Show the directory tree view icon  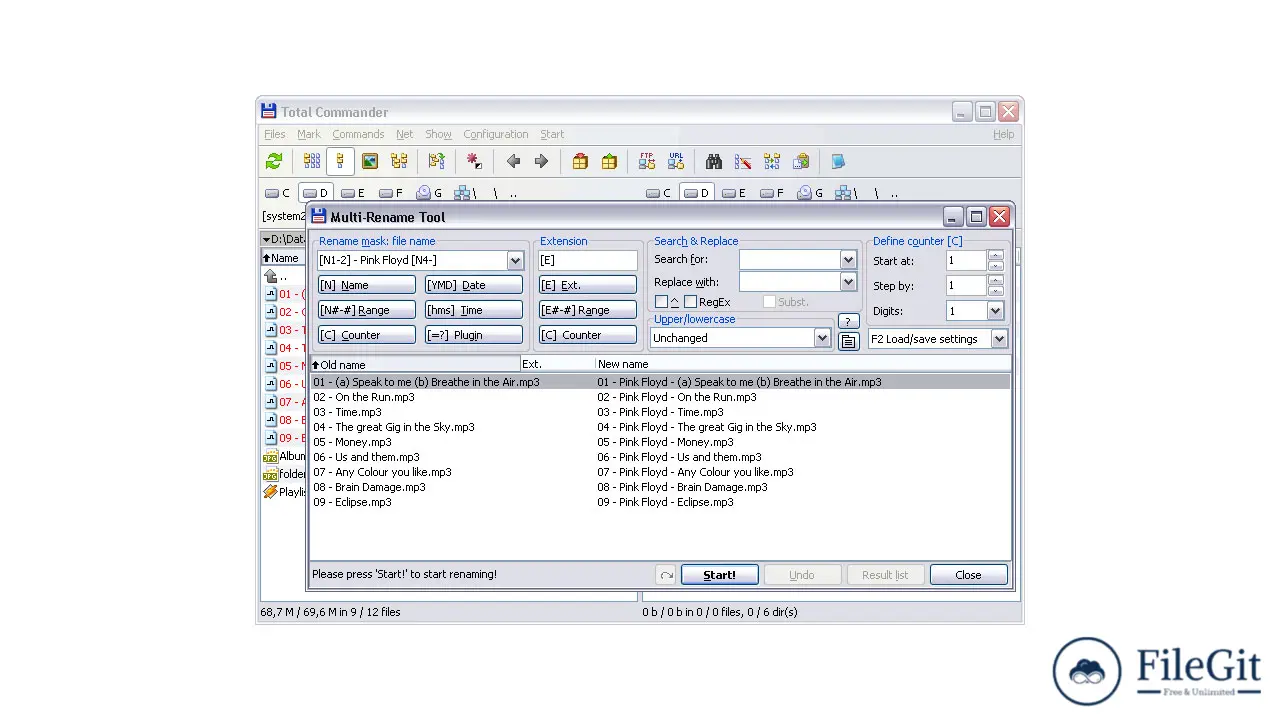[399, 161]
